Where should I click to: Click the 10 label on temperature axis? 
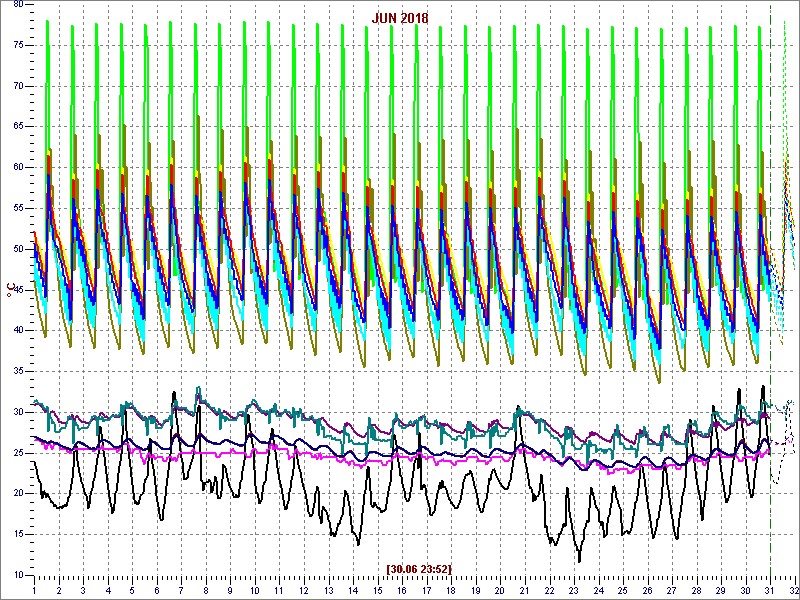tap(17, 575)
